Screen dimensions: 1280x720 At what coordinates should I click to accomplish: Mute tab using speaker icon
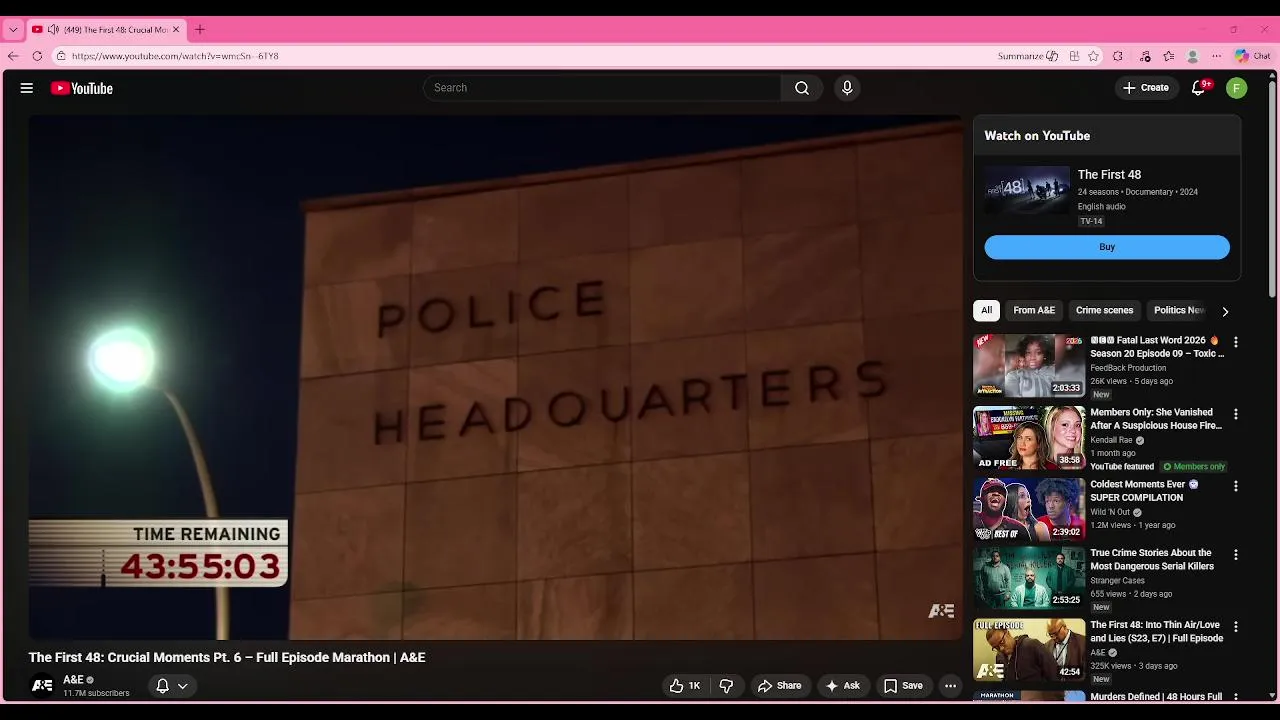[x=53, y=30]
